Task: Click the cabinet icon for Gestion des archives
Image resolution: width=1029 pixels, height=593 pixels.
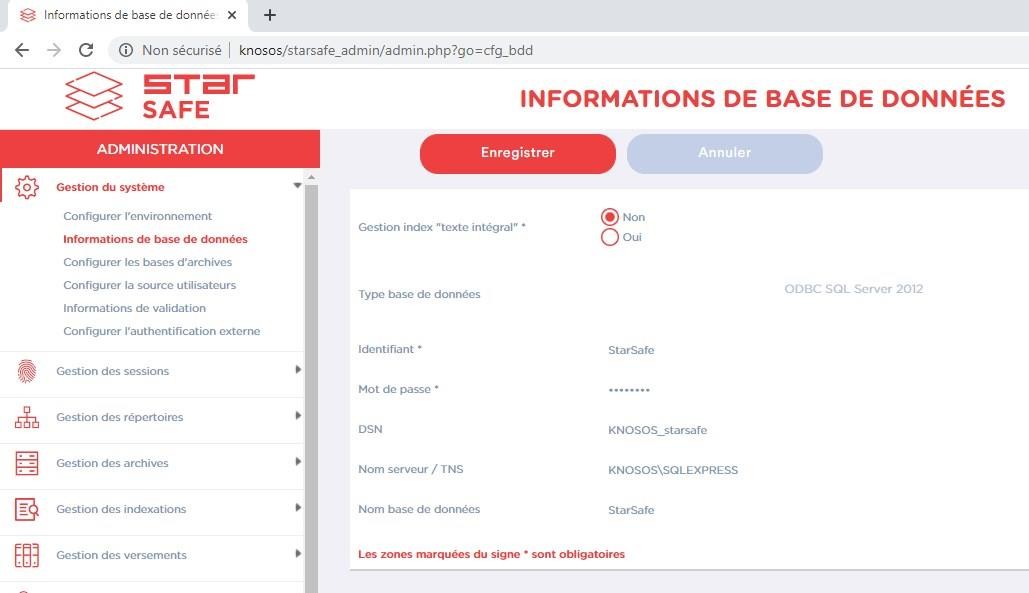Action: click(27, 463)
